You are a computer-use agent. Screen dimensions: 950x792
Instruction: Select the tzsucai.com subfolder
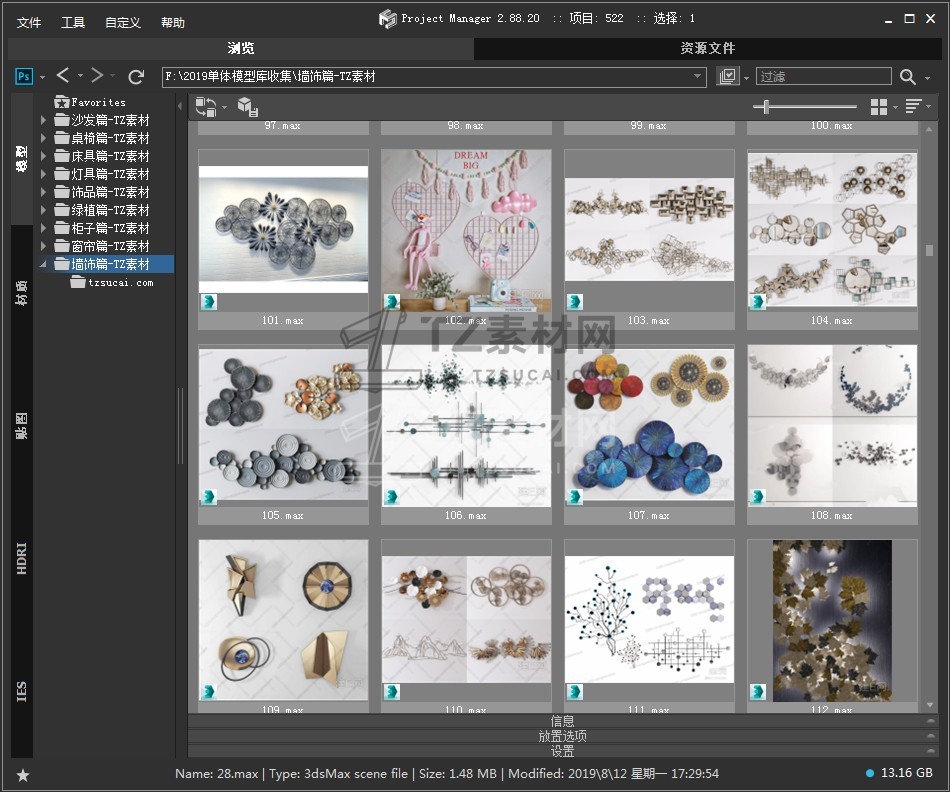(x=120, y=283)
